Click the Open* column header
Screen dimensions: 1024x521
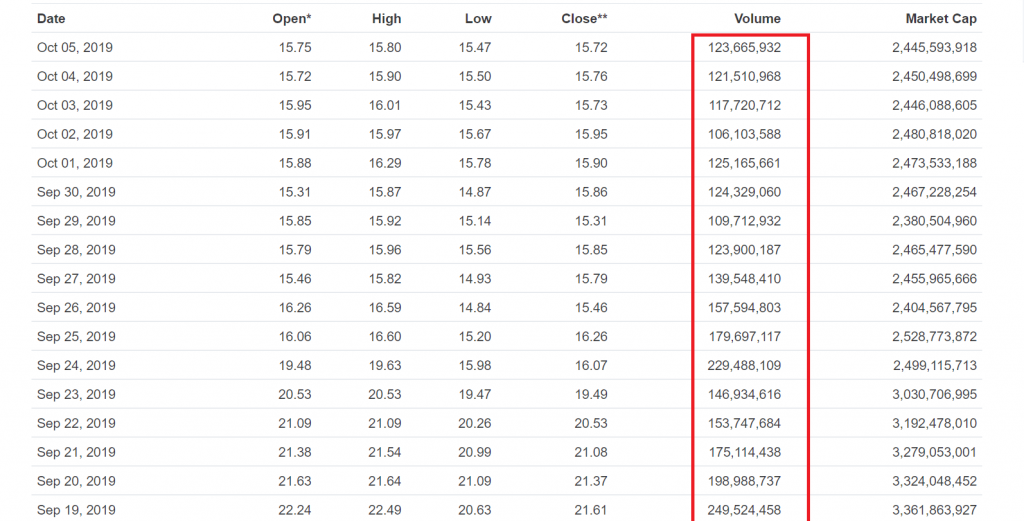pyautogui.click(x=292, y=18)
